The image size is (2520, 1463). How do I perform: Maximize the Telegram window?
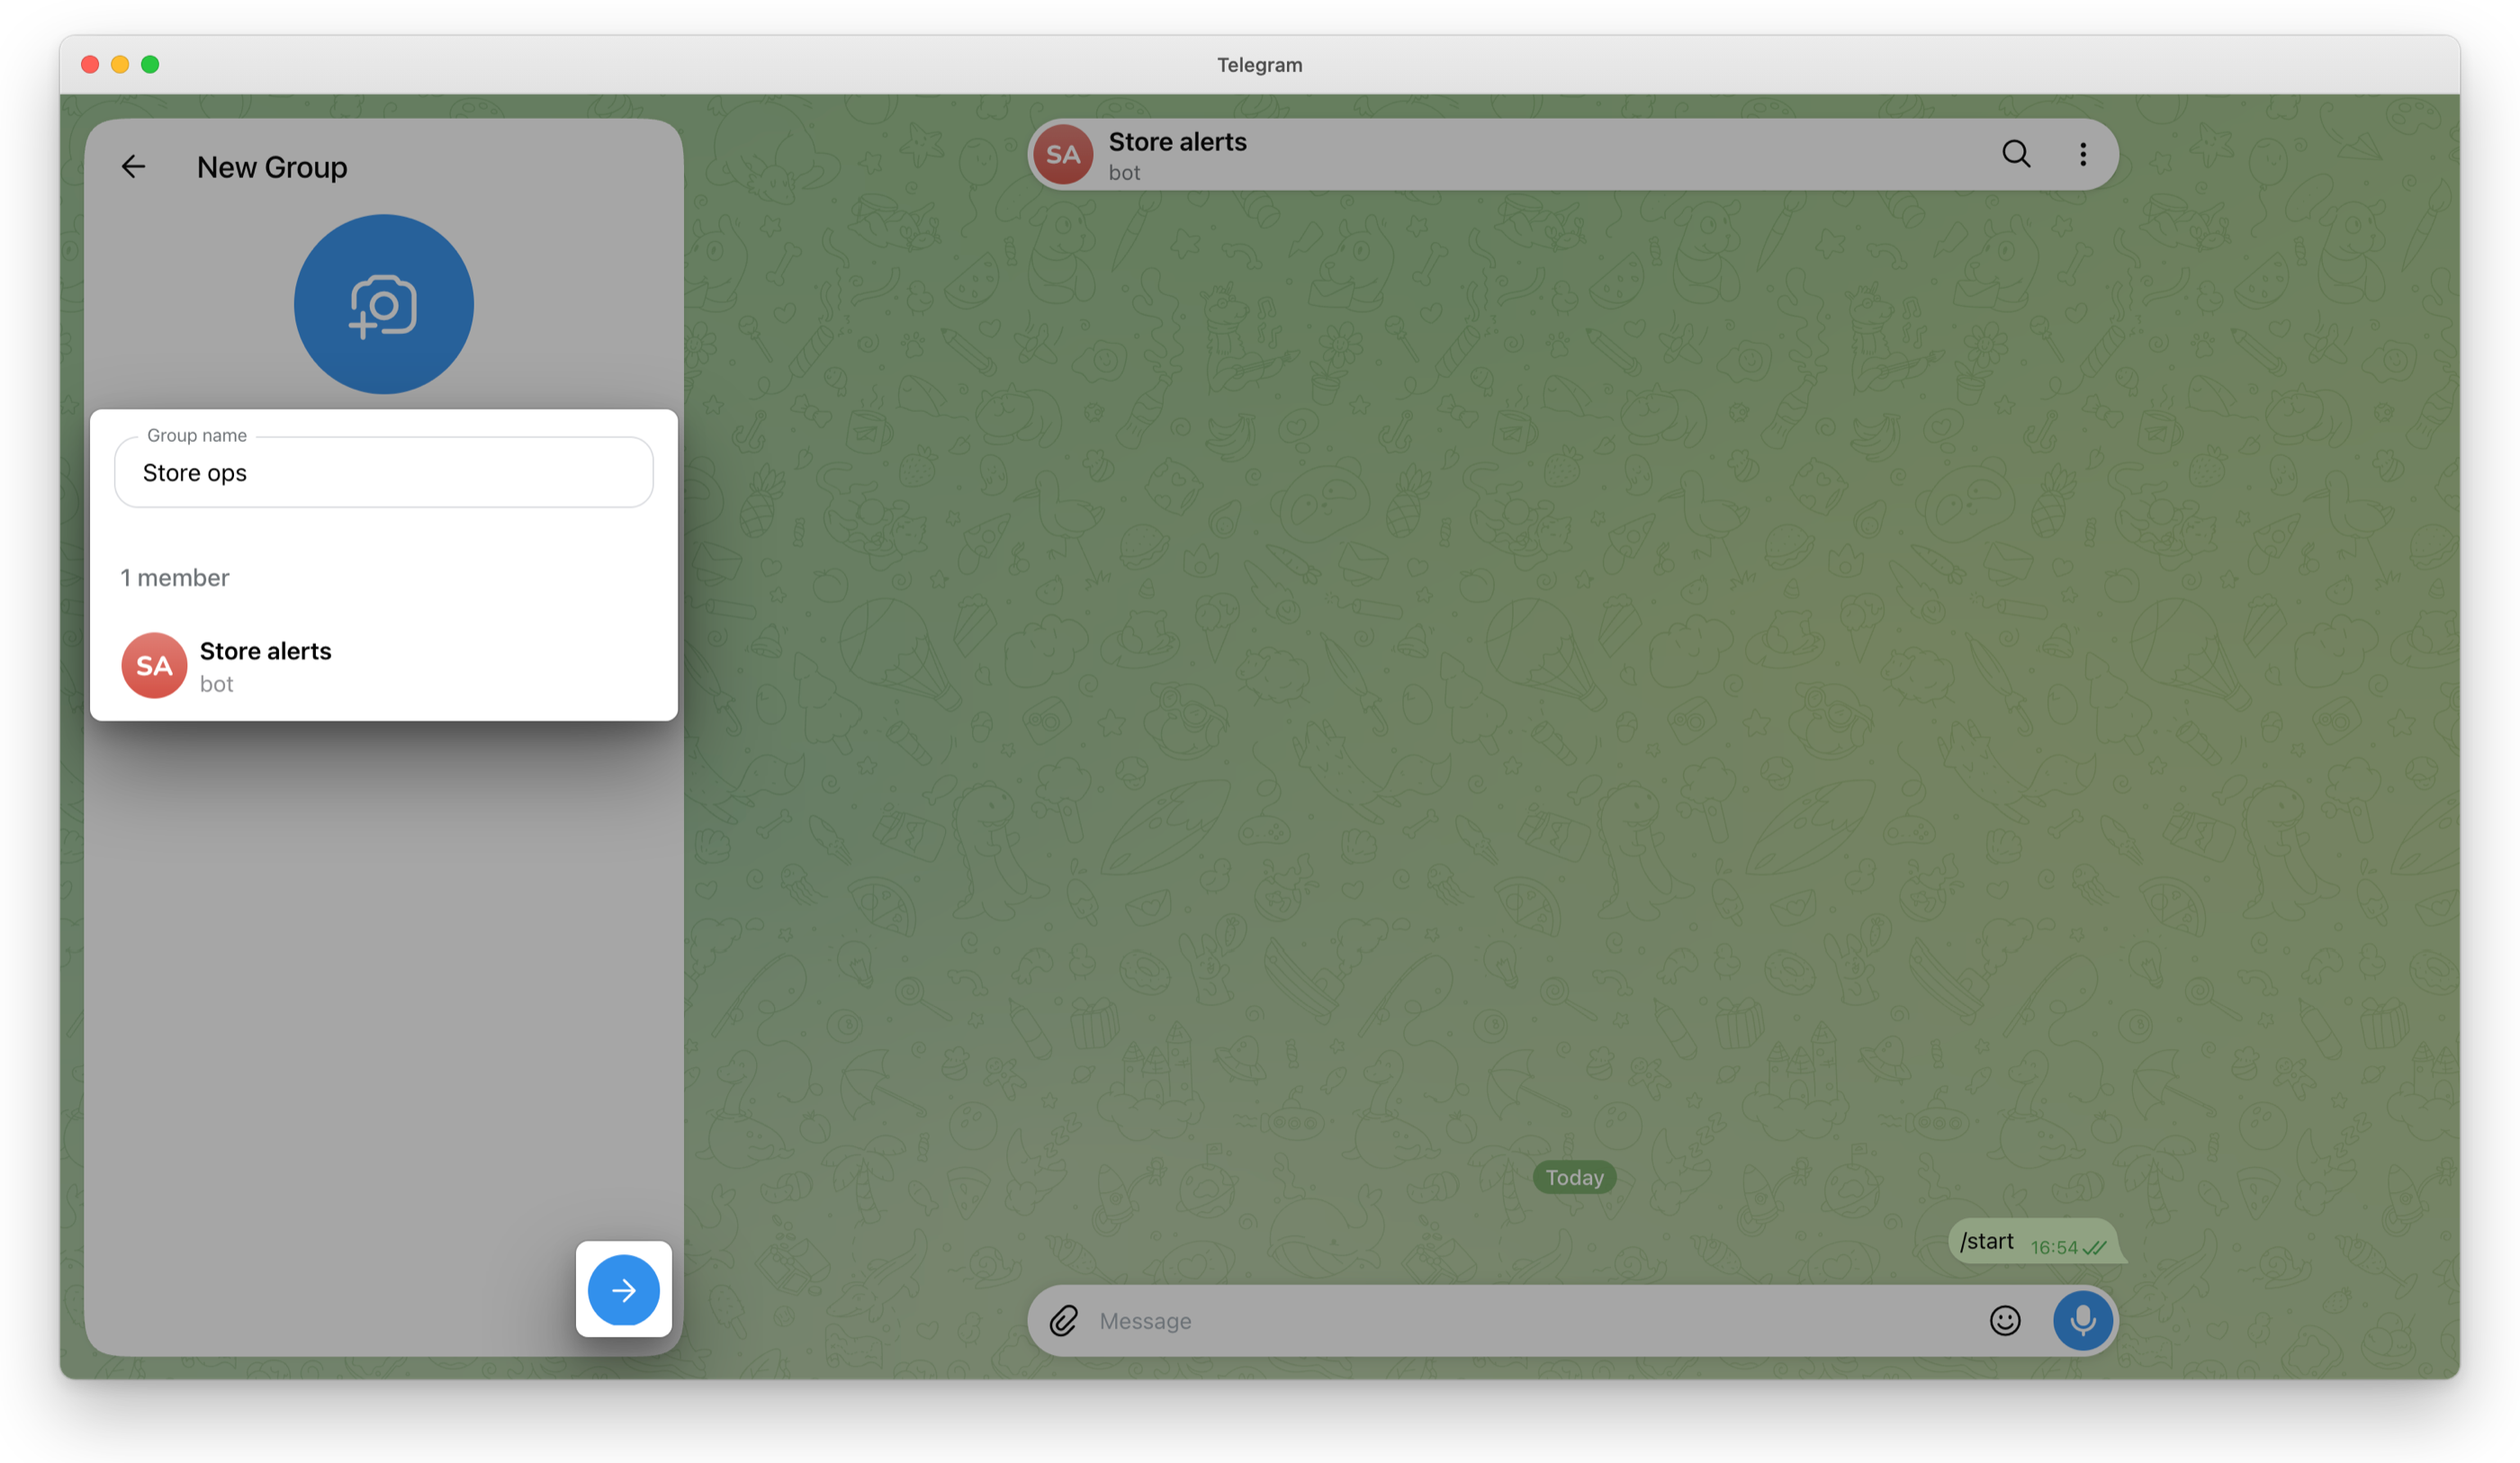click(150, 65)
